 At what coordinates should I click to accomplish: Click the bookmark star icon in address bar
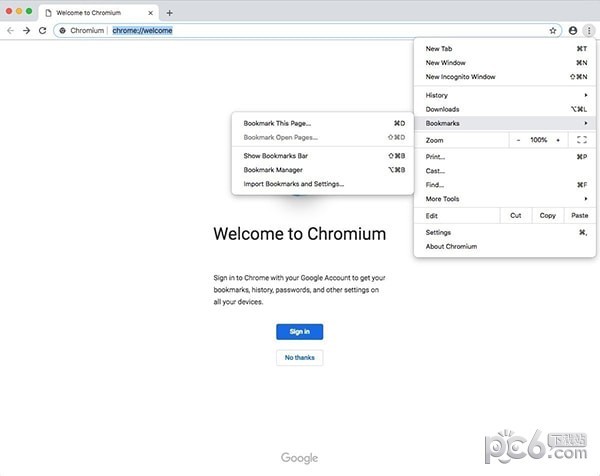[x=553, y=31]
